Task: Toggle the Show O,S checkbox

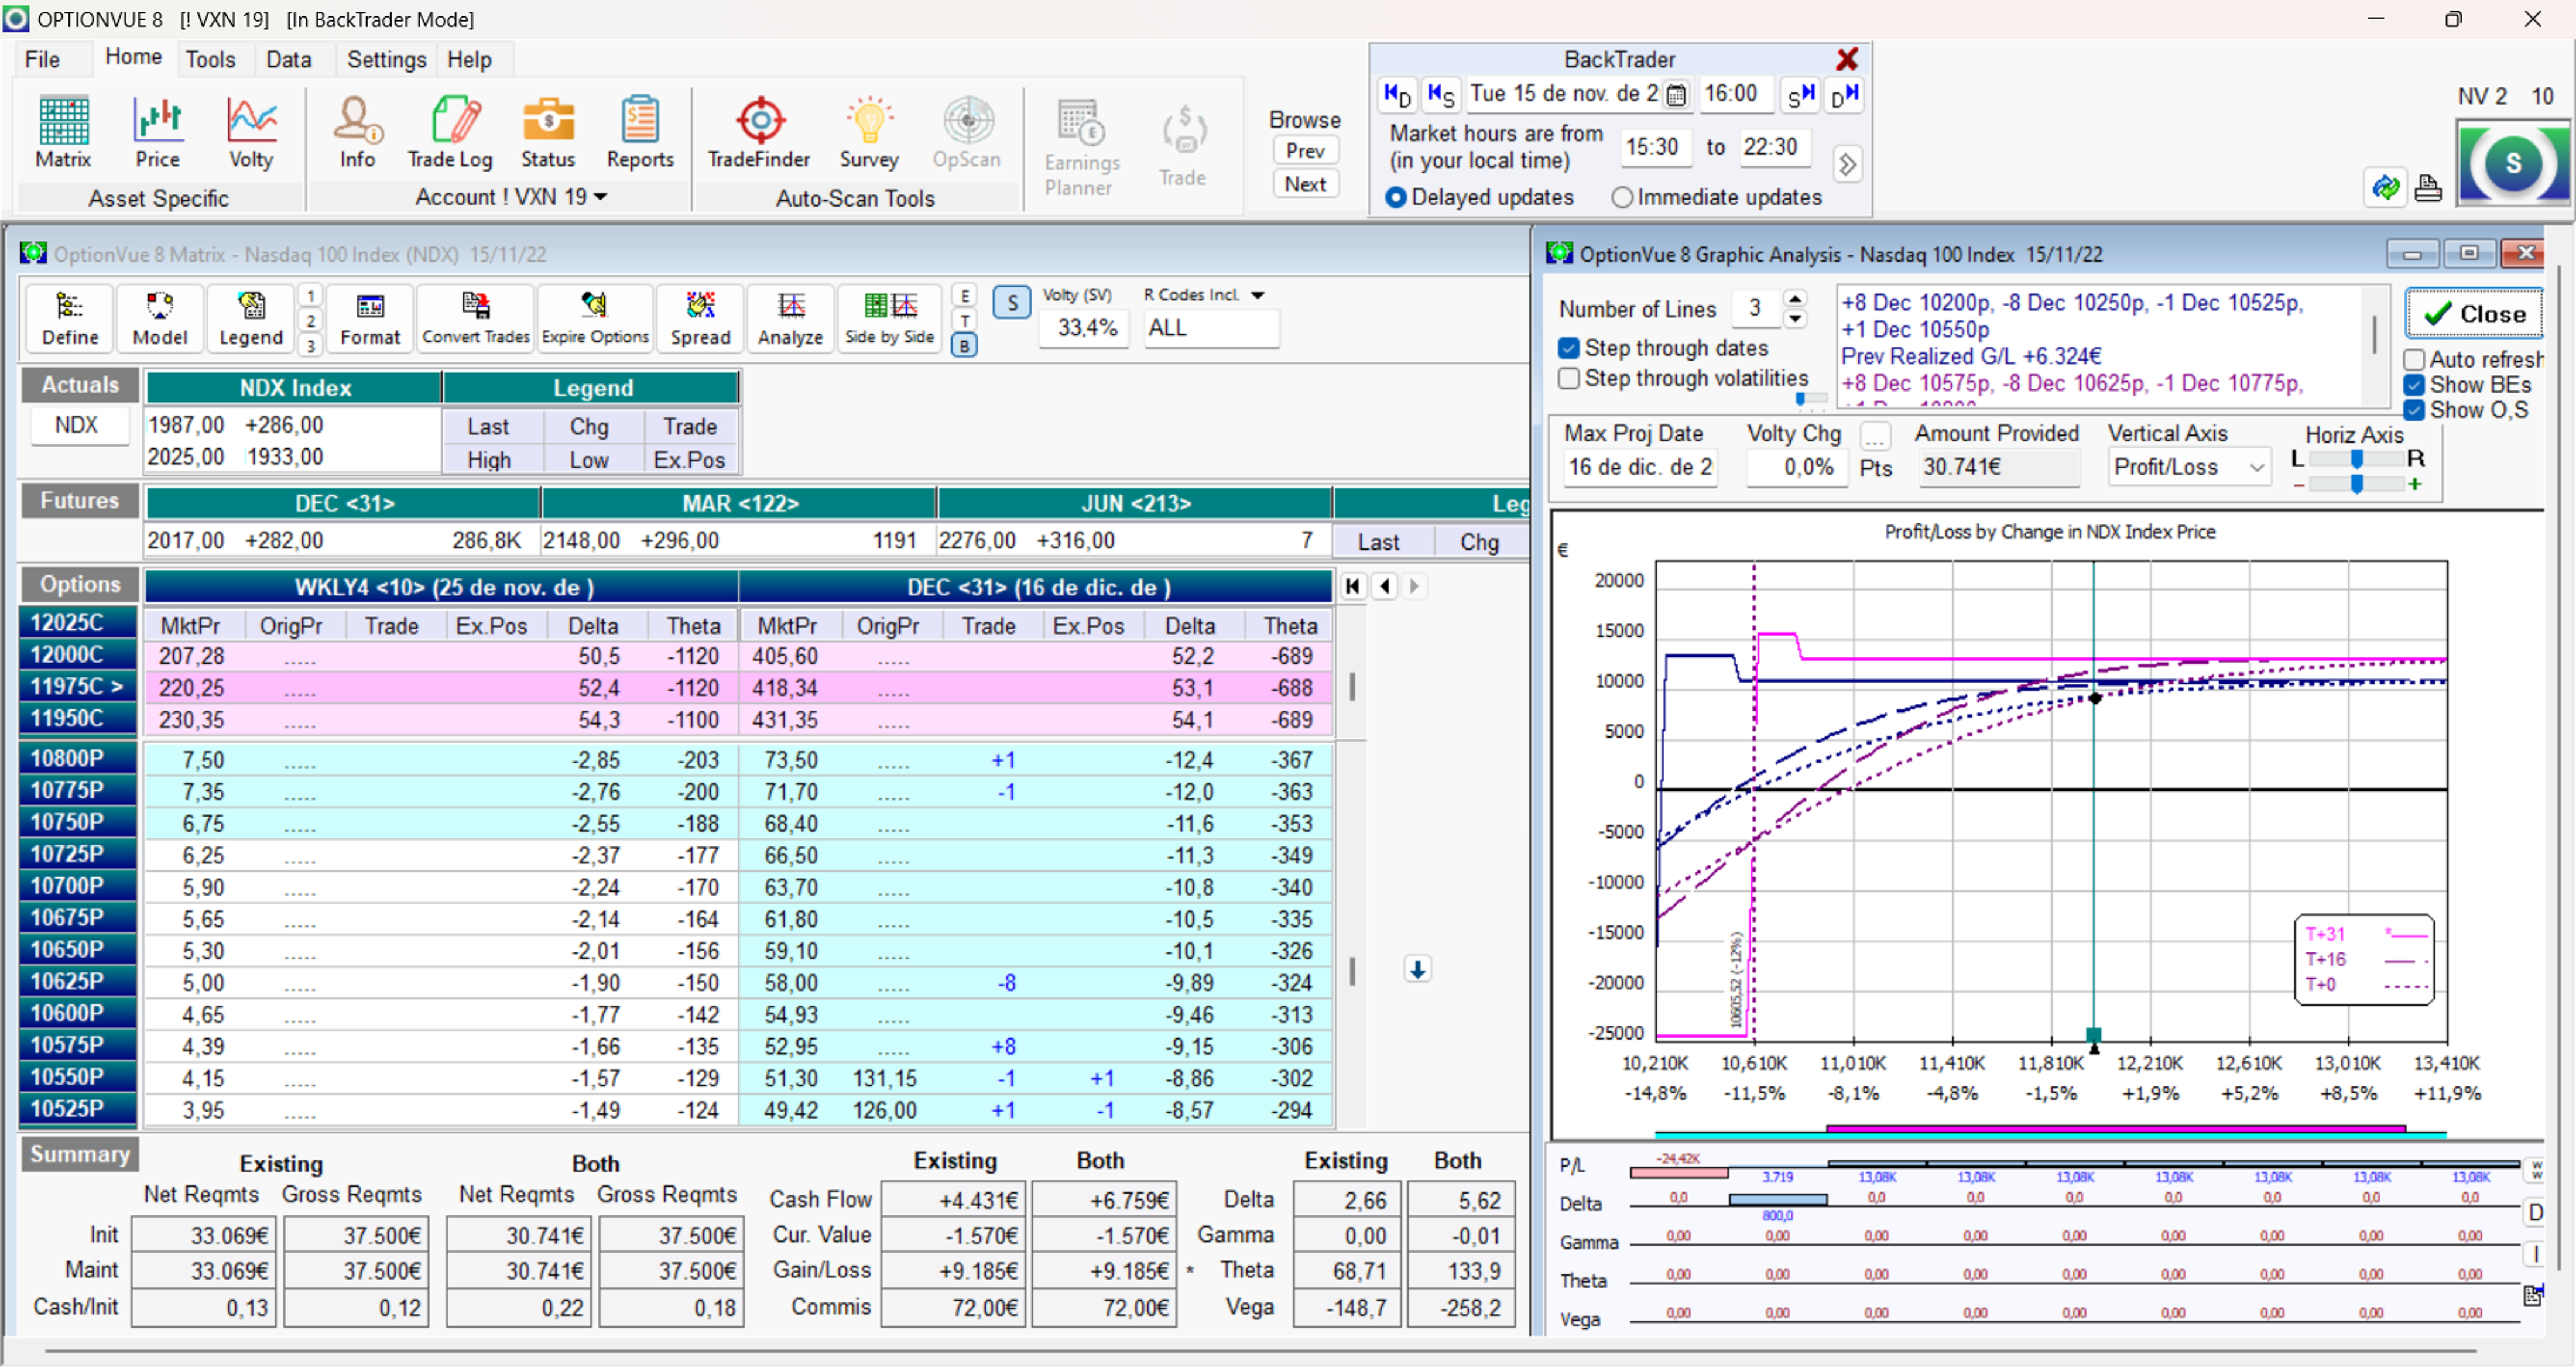Action: click(x=2414, y=411)
